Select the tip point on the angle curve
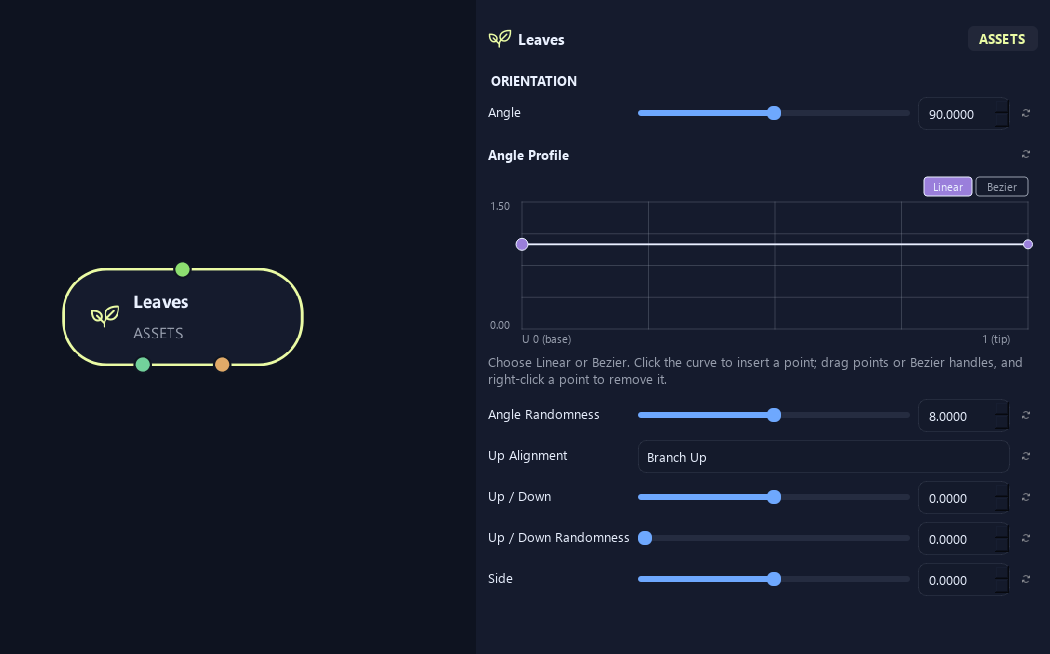1050x654 pixels. click(x=1028, y=244)
